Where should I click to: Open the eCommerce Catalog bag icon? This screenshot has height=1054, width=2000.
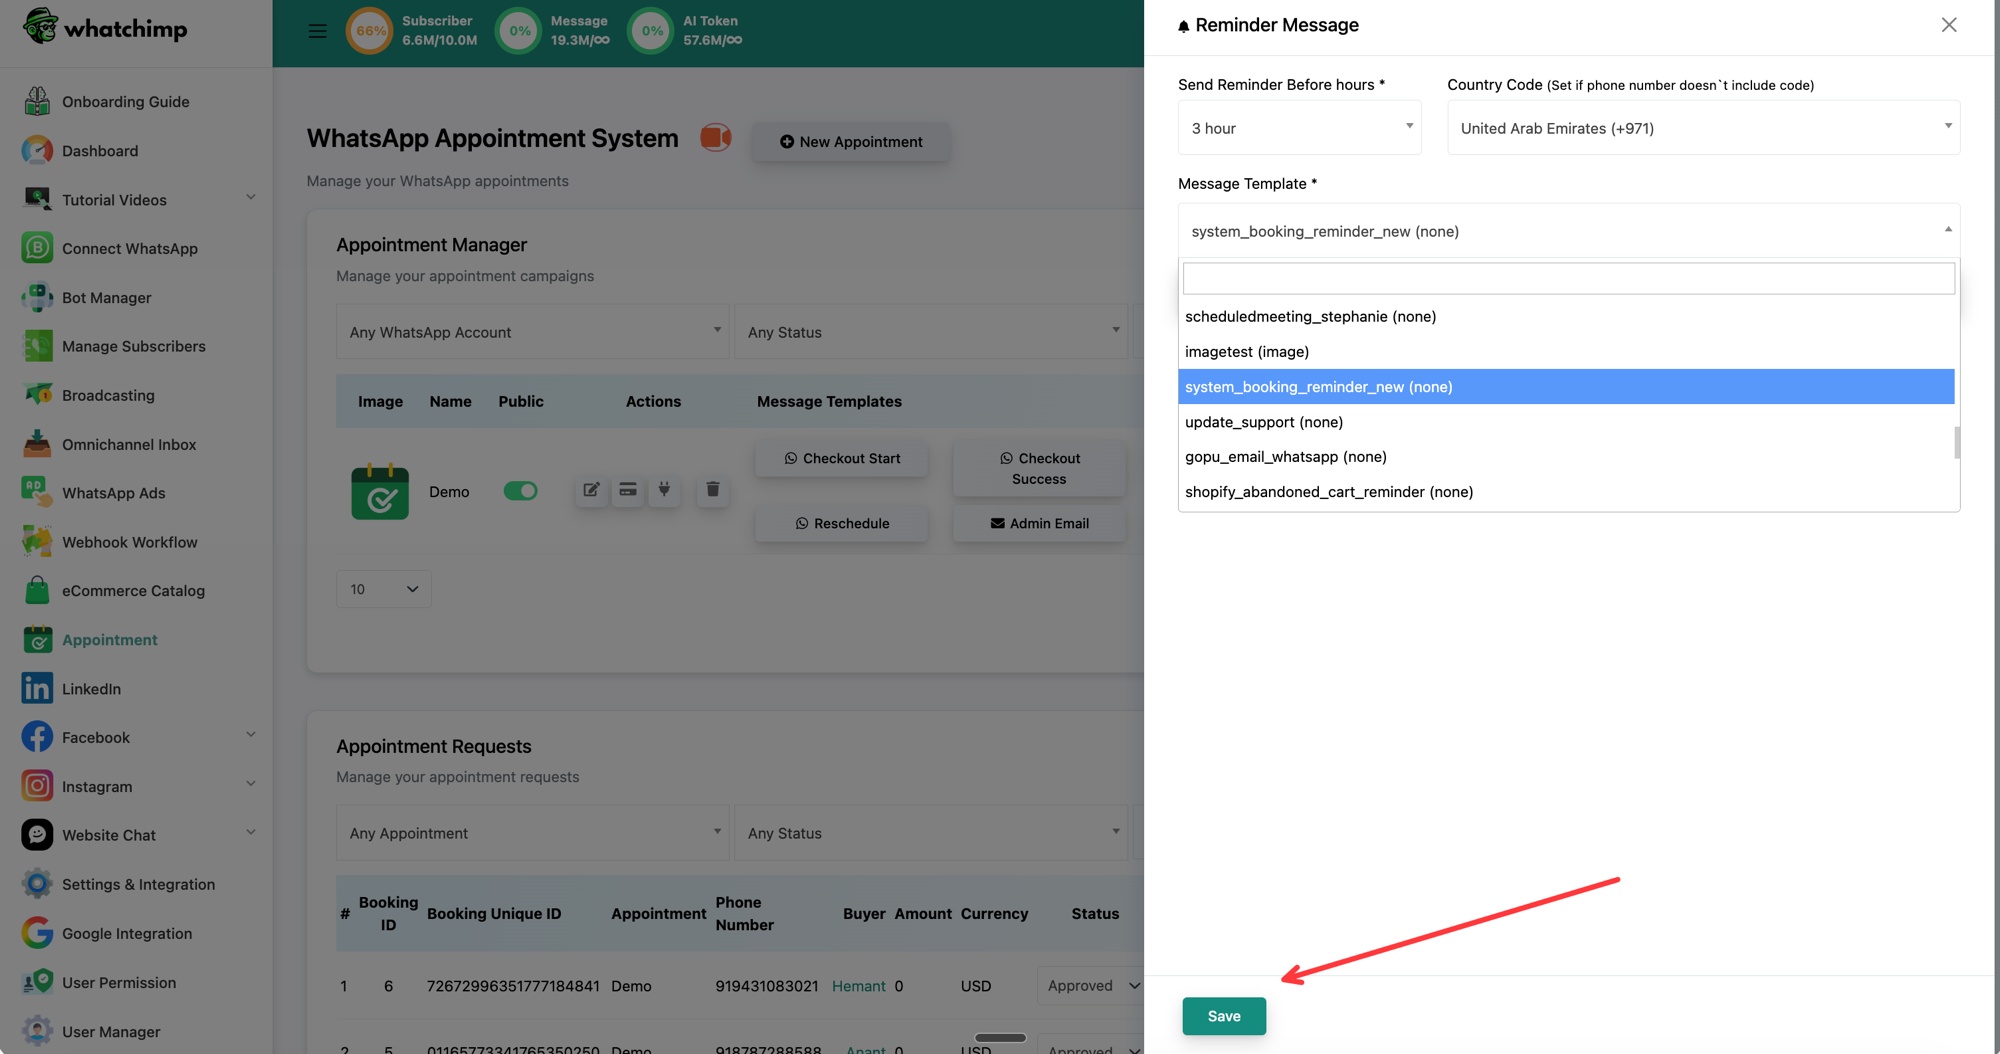pyautogui.click(x=37, y=590)
